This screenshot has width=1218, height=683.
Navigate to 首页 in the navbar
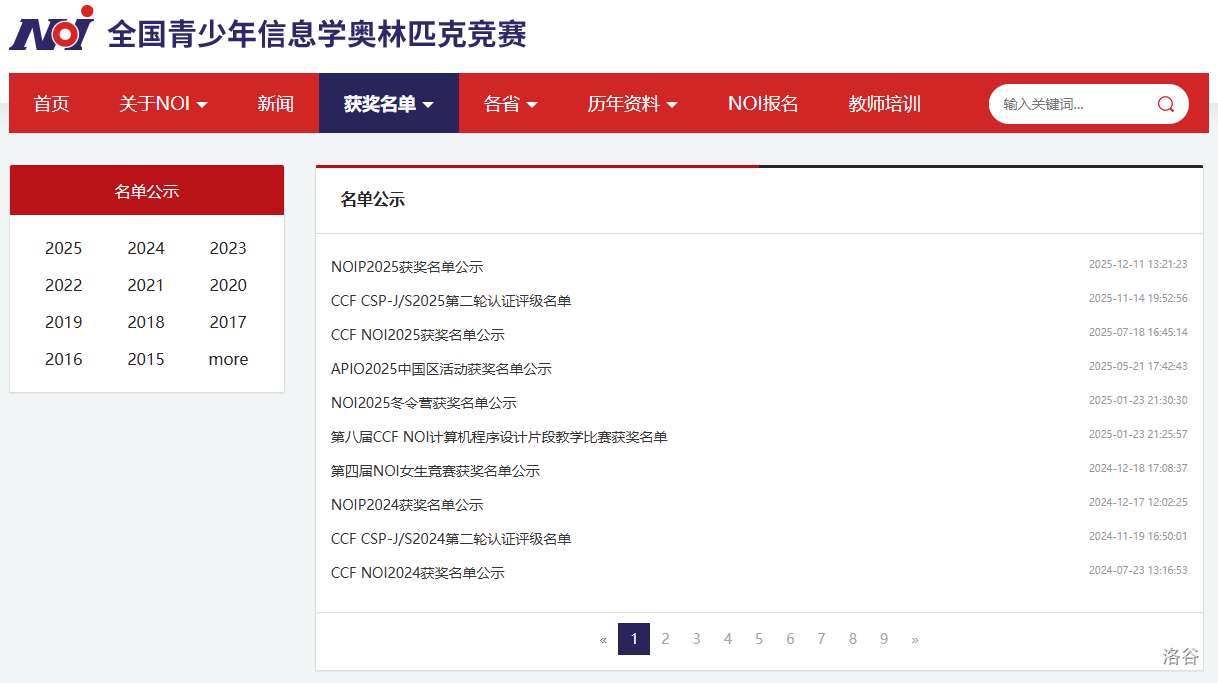click(51, 104)
